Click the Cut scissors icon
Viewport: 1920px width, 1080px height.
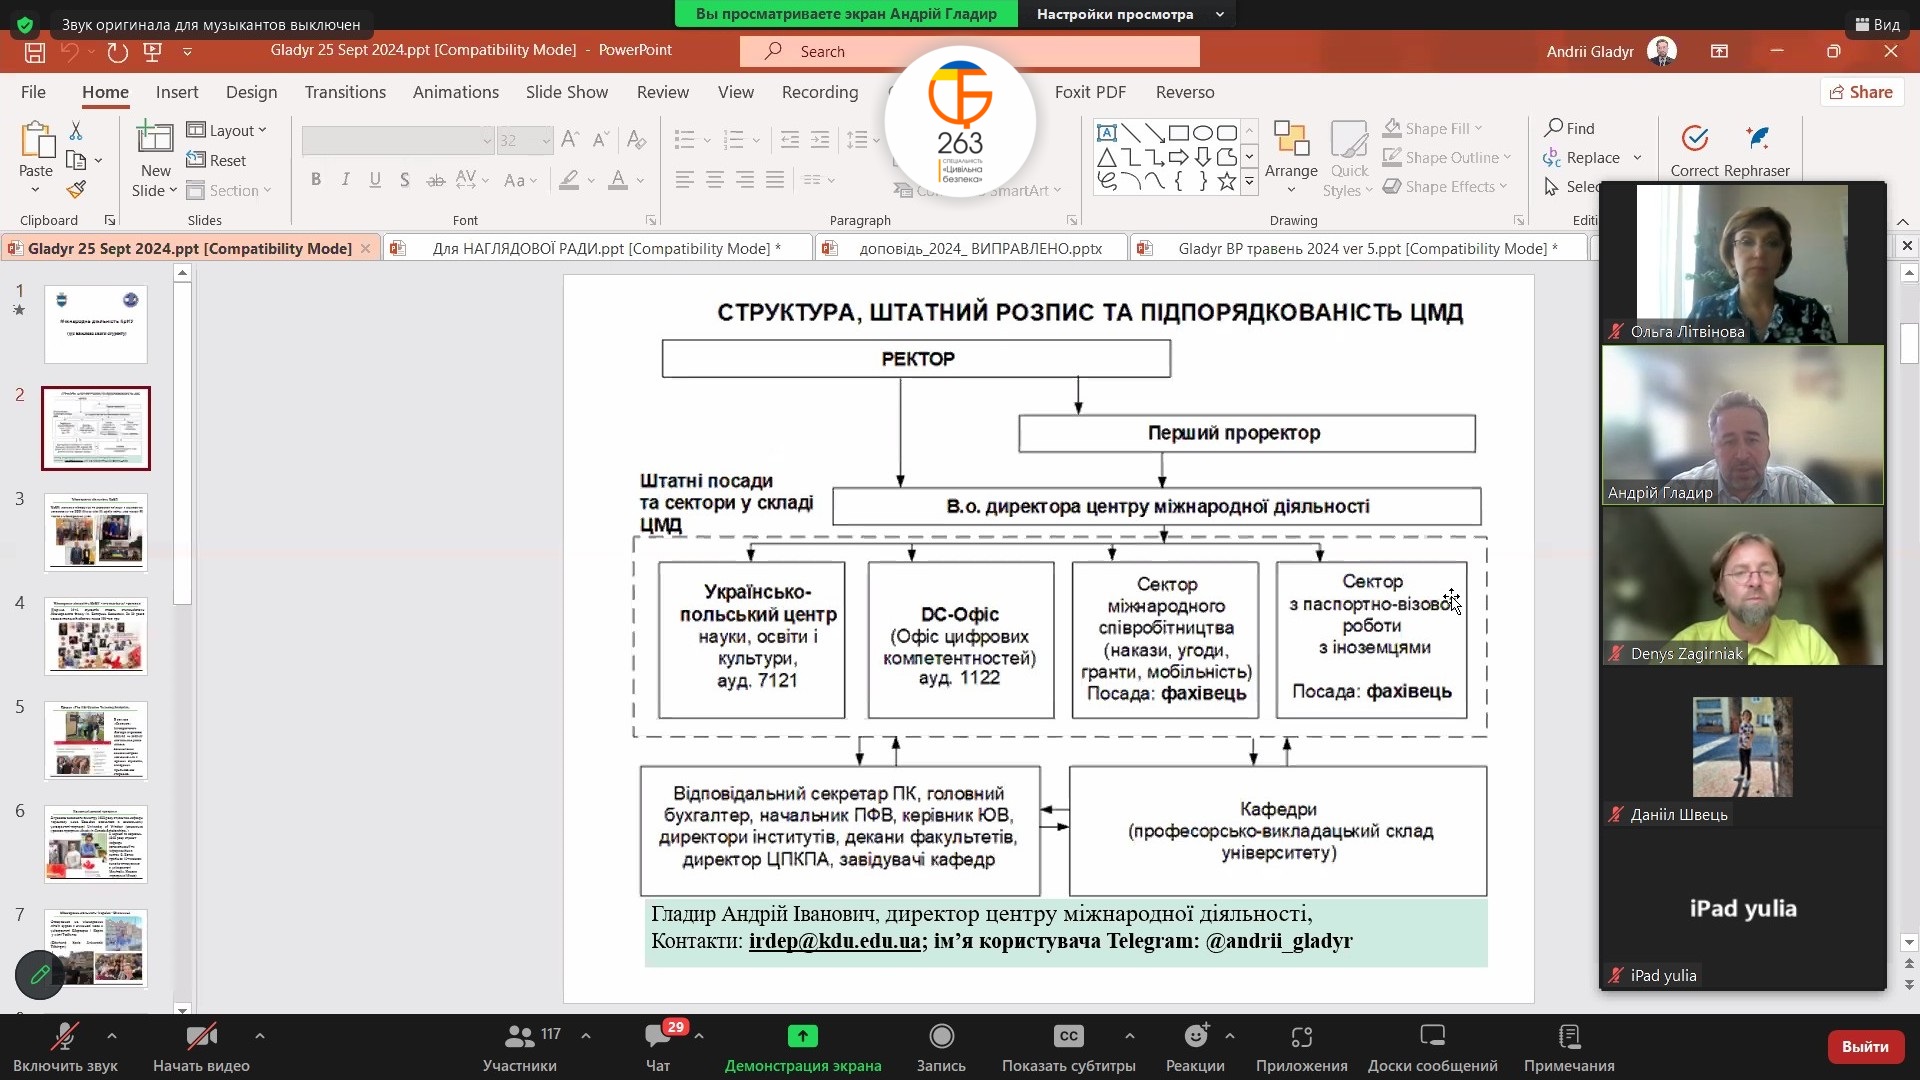pos(76,131)
